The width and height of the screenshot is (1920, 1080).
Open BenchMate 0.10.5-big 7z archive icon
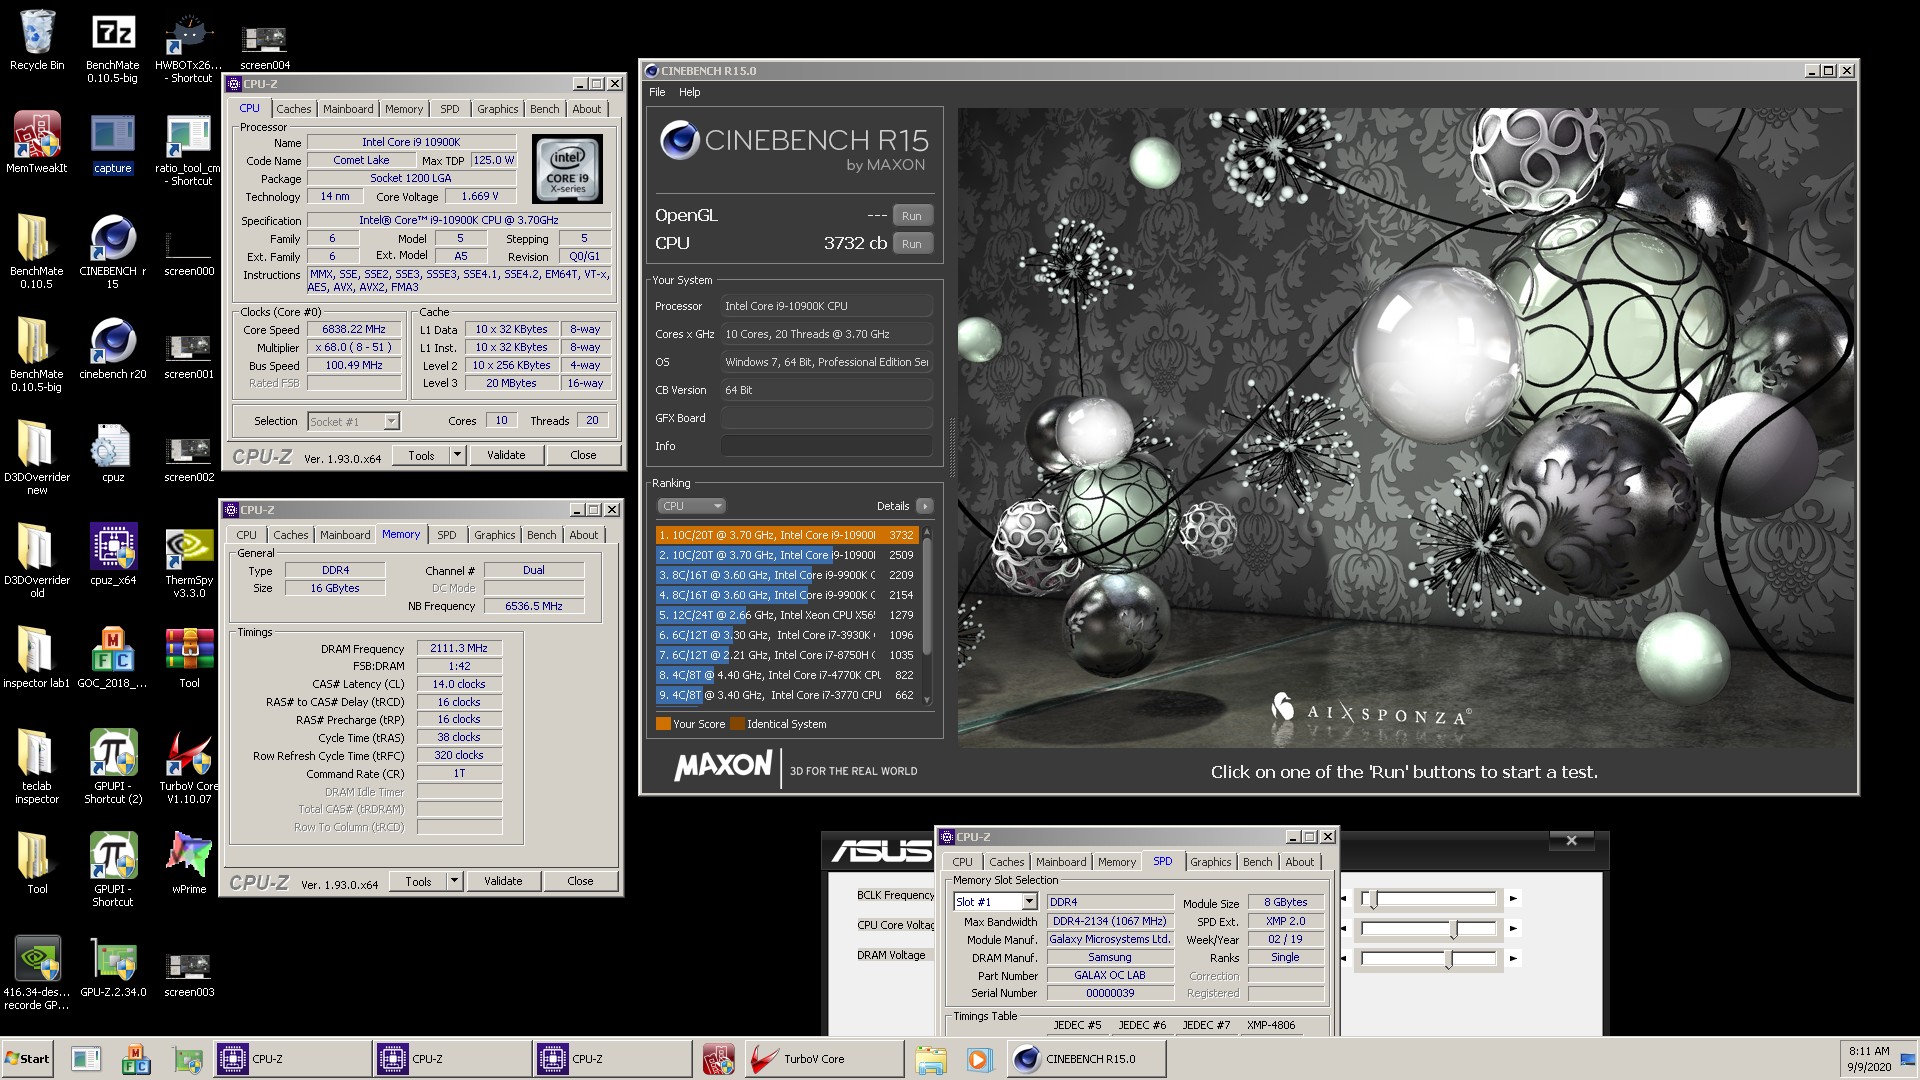coord(113,45)
